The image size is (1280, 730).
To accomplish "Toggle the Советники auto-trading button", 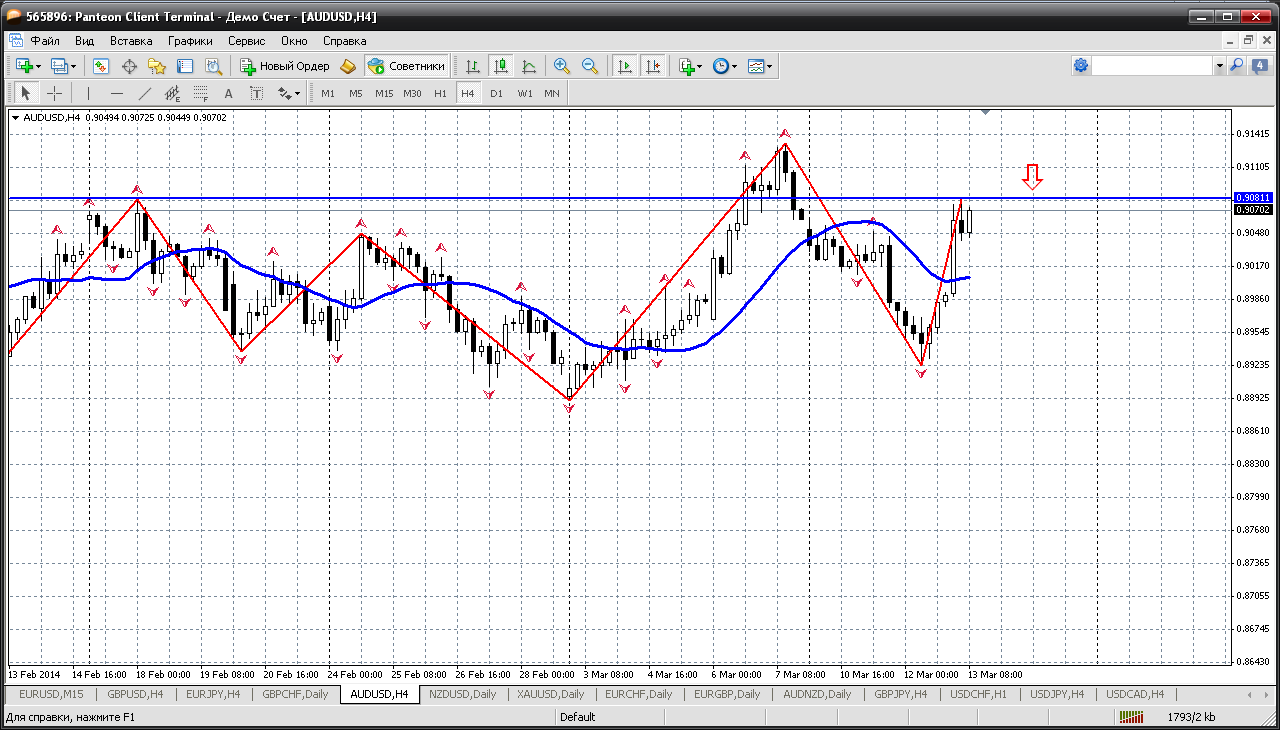I will pos(406,66).
